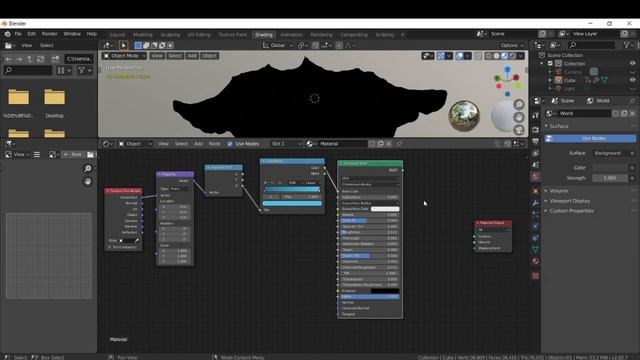Viewport: 640px width, 360px height.
Task: Open Object Mode dropdown in viewport
Action: pos(124,56)
